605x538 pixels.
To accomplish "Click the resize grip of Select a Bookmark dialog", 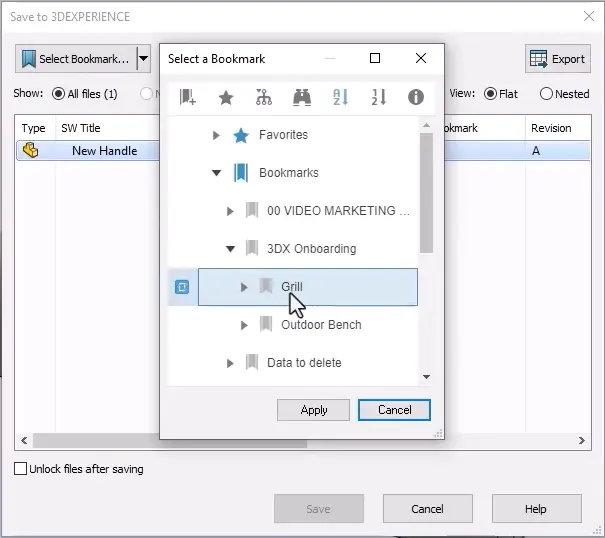I will [438, 433].
